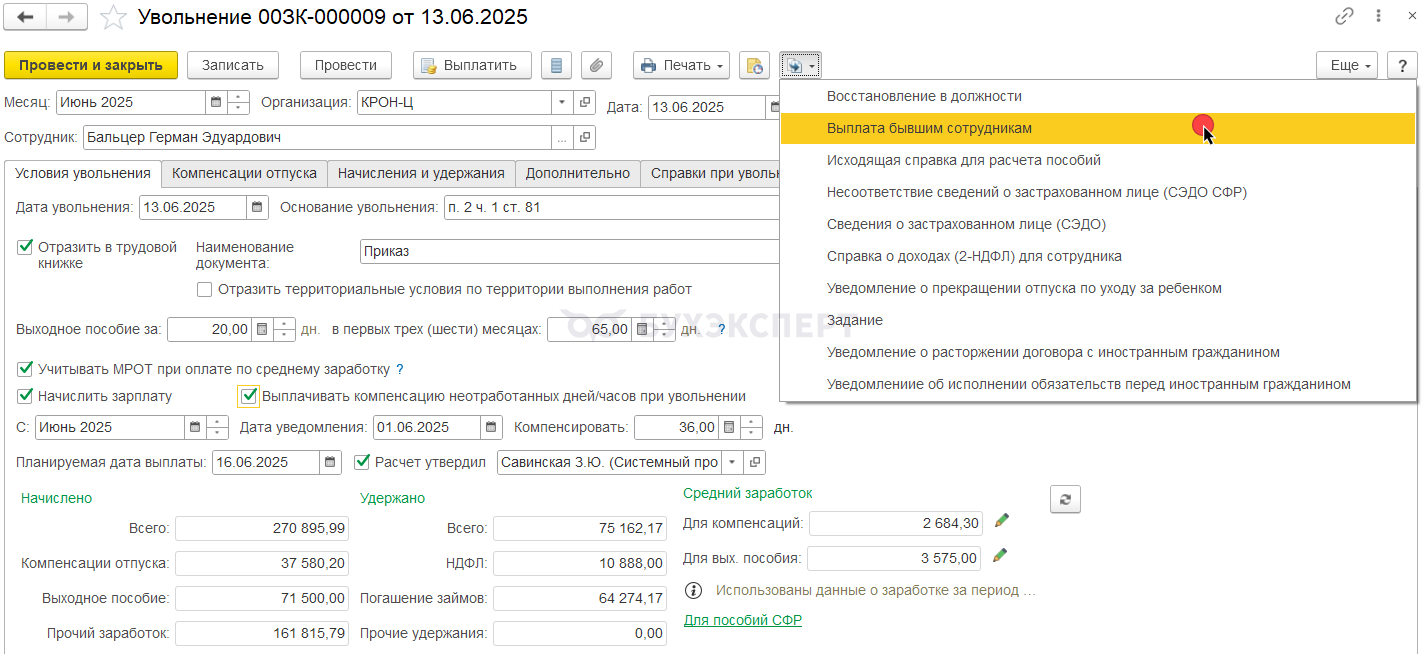Enable Отразить территориальные условия checkbox
Image resolution: width=1423 pixels, height=654 pixels.
tap(204, 289)
